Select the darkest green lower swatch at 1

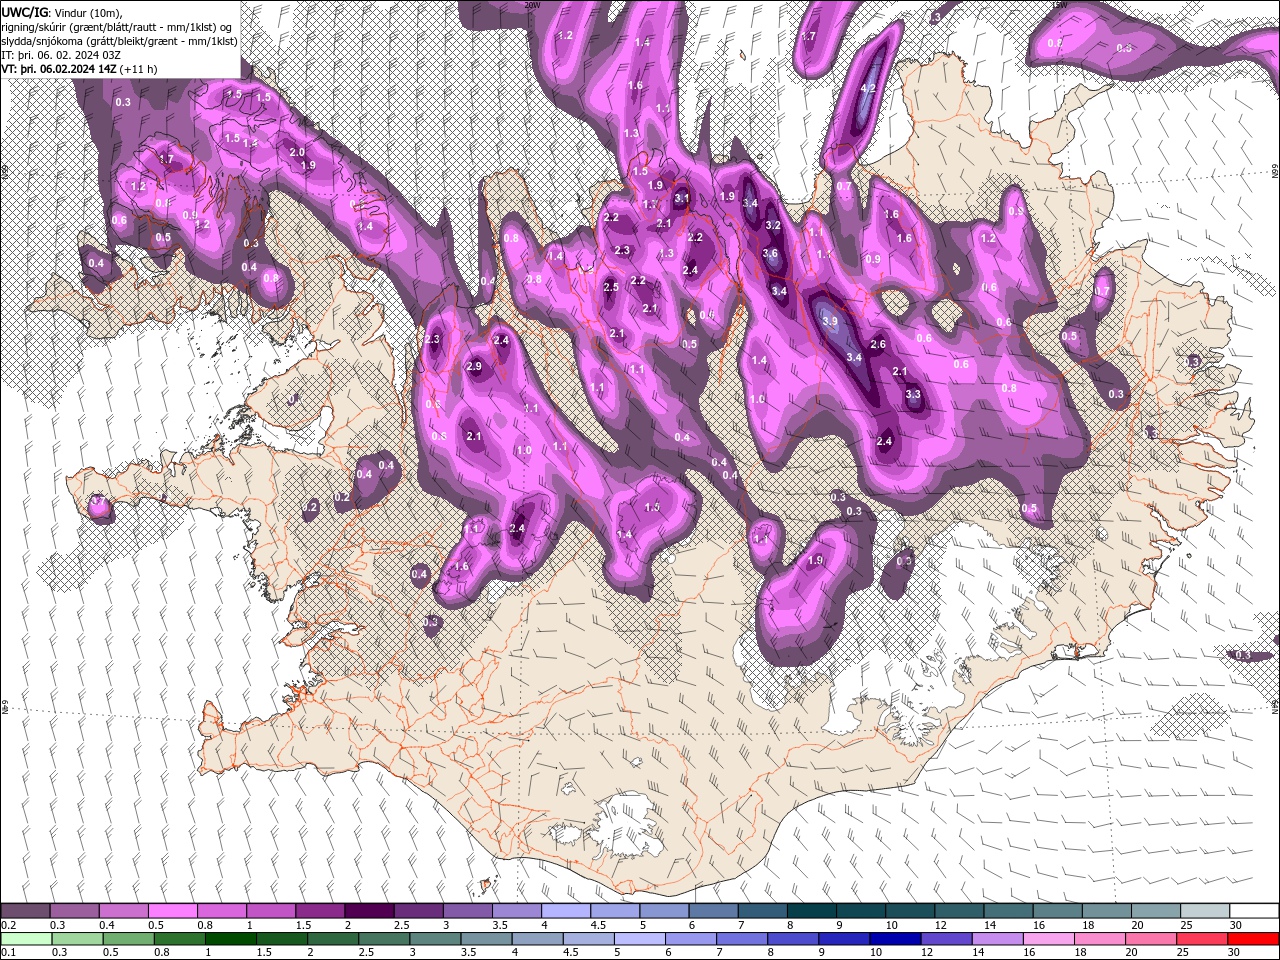[x=231, y=938]
